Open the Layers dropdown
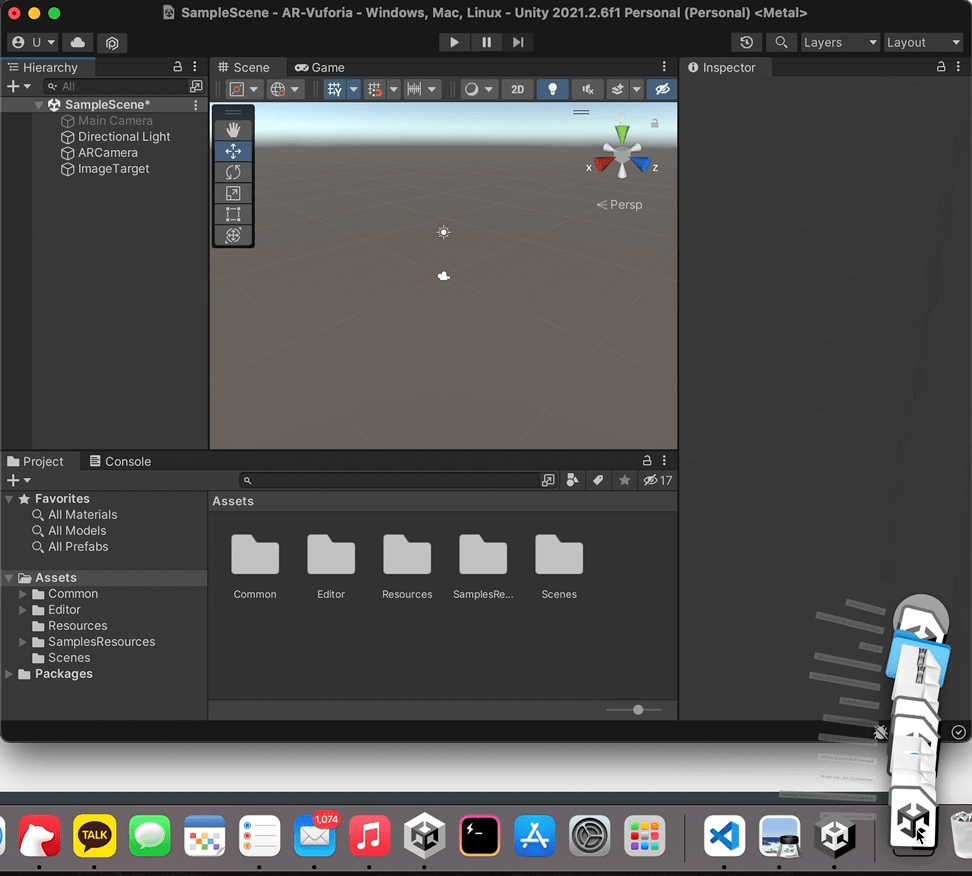Image resolution: width=972 pixels, height=876 pixels. click(x=840, y=42)
